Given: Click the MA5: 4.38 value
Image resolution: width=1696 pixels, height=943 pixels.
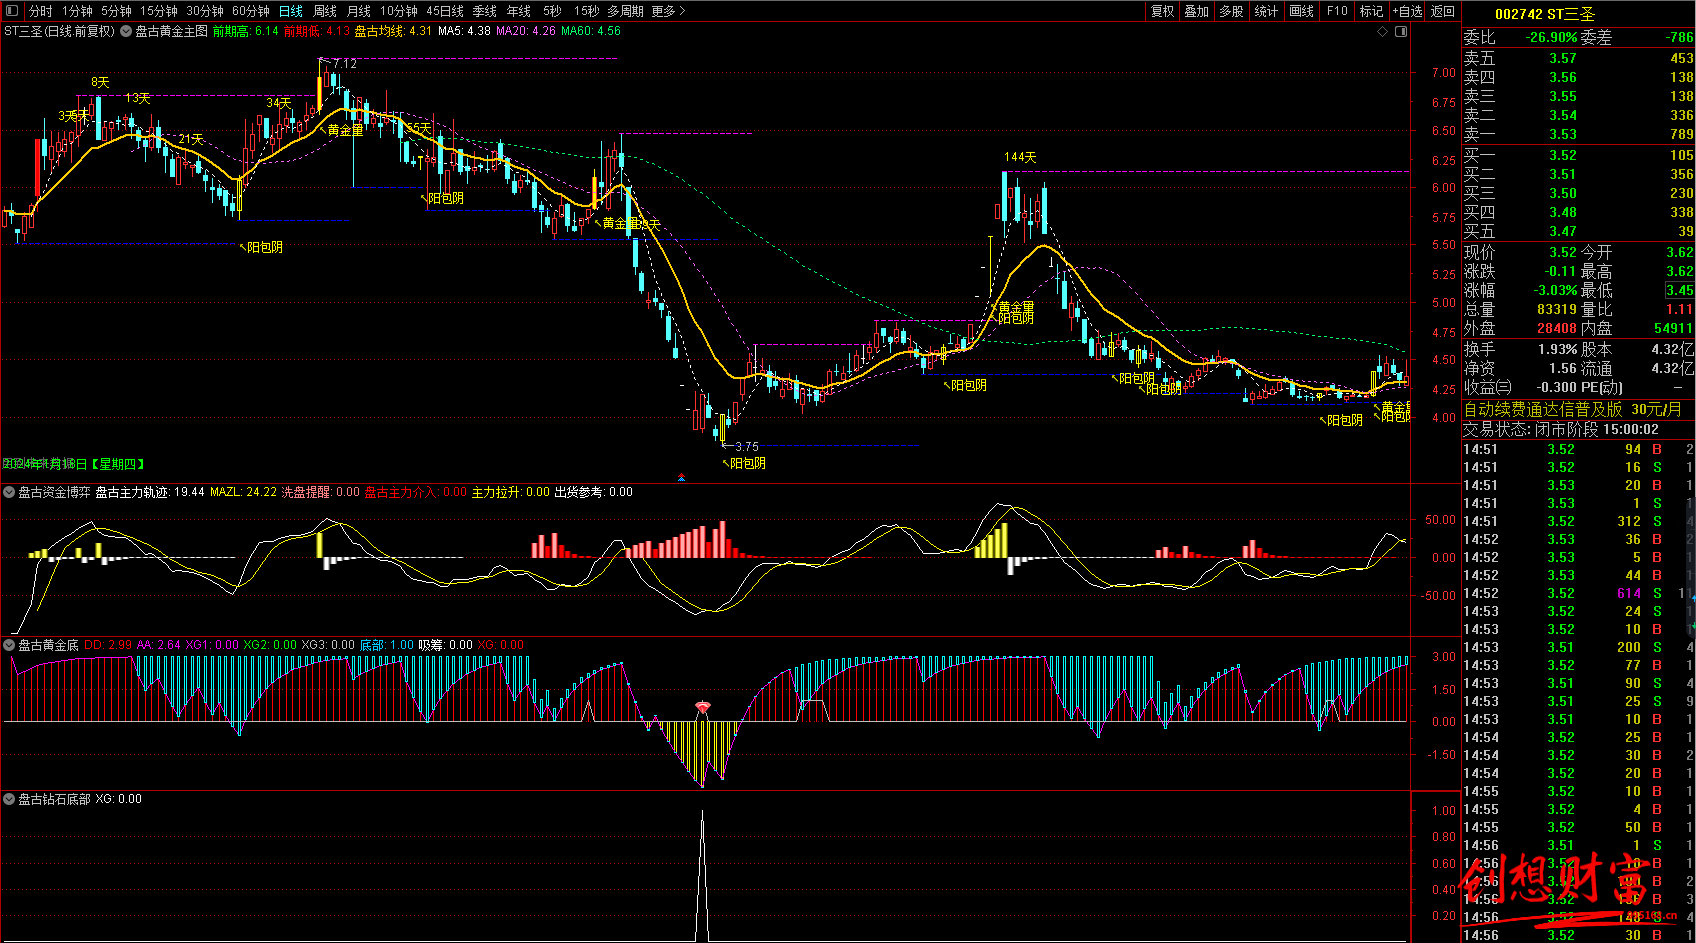Looking at the screenshot, I should point(464,31).
